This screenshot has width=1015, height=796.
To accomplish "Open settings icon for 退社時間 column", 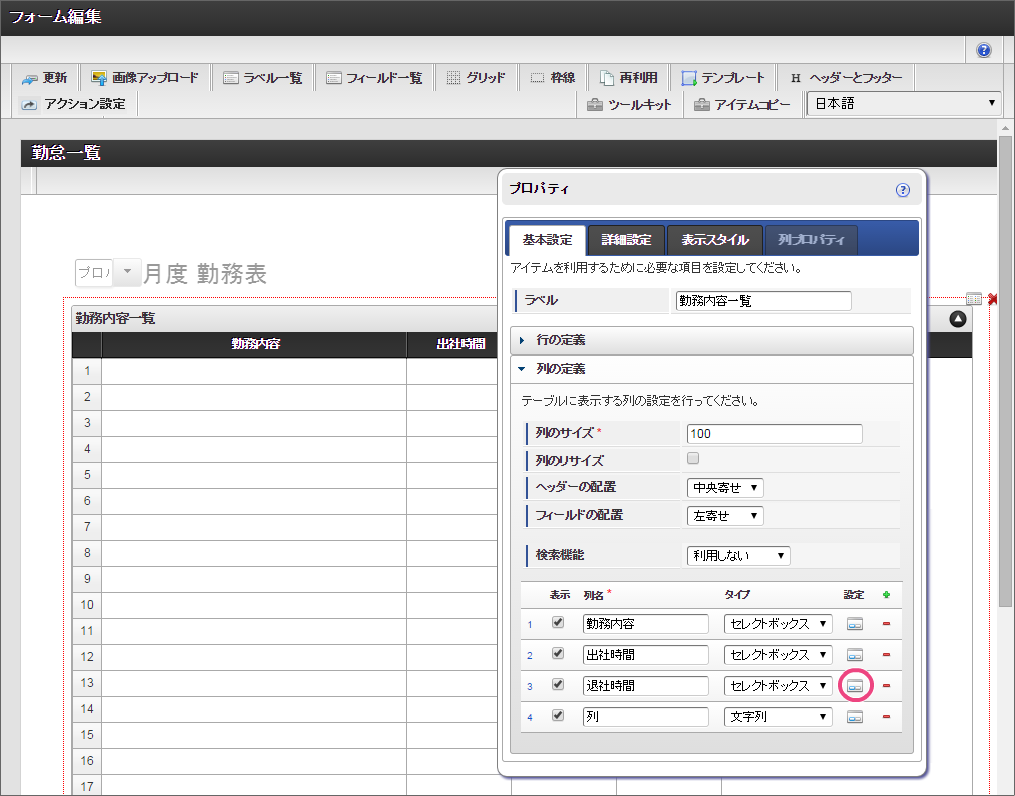I will tap(854, 686).
